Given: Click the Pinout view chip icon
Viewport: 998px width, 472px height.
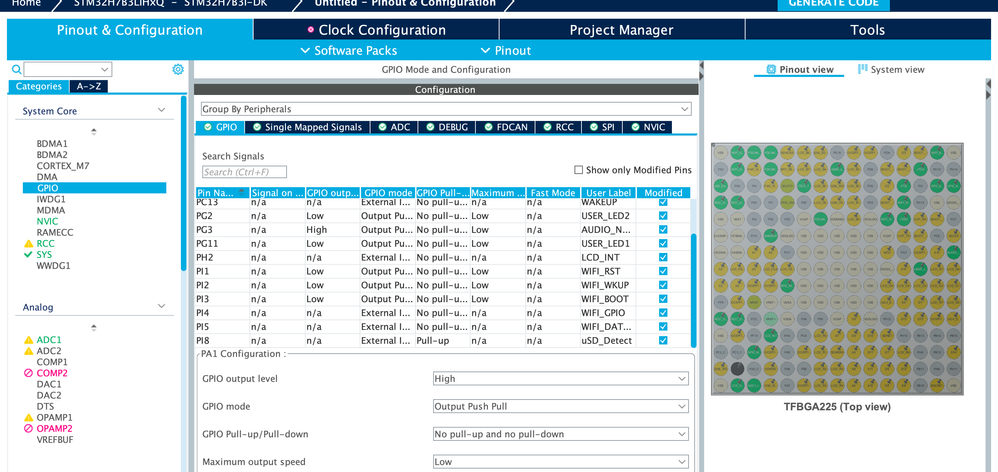Looking at the screenshot, I should tap(771, 69).
